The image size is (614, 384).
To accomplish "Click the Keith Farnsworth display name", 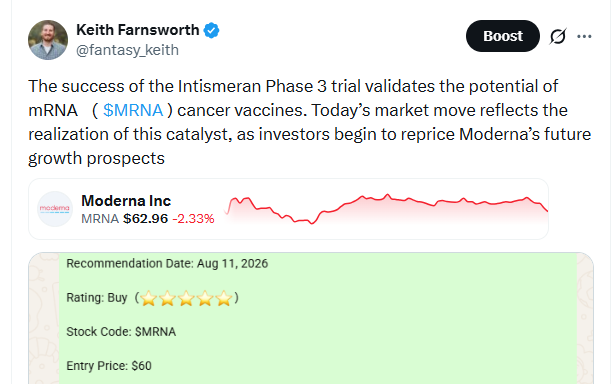I will (137, 30).
